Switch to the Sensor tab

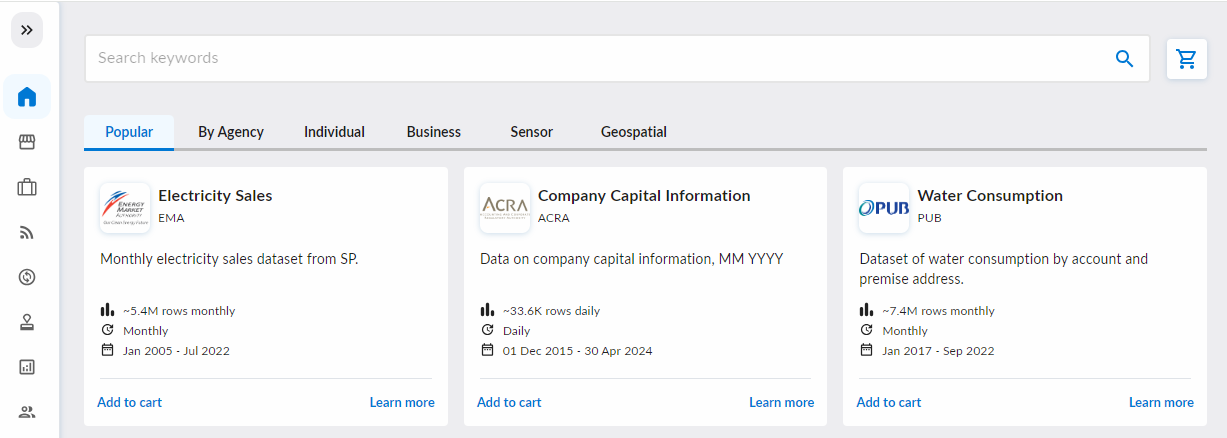tap(531, 132)
